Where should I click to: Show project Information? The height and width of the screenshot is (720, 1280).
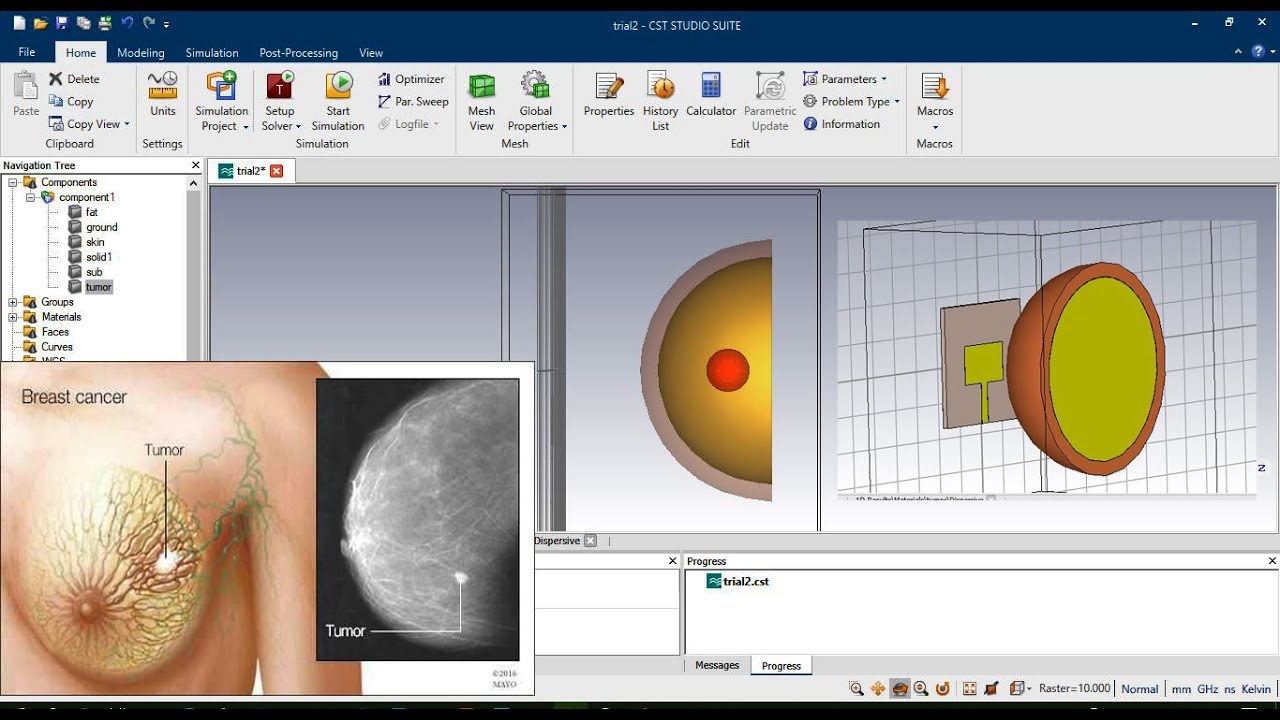[842, 124]
